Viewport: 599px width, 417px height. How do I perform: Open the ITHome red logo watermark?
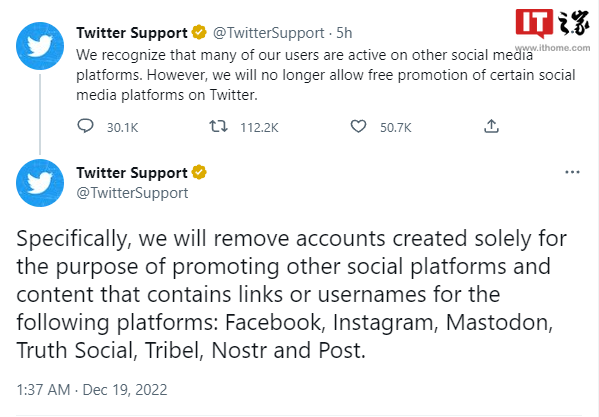pos(534,23)
